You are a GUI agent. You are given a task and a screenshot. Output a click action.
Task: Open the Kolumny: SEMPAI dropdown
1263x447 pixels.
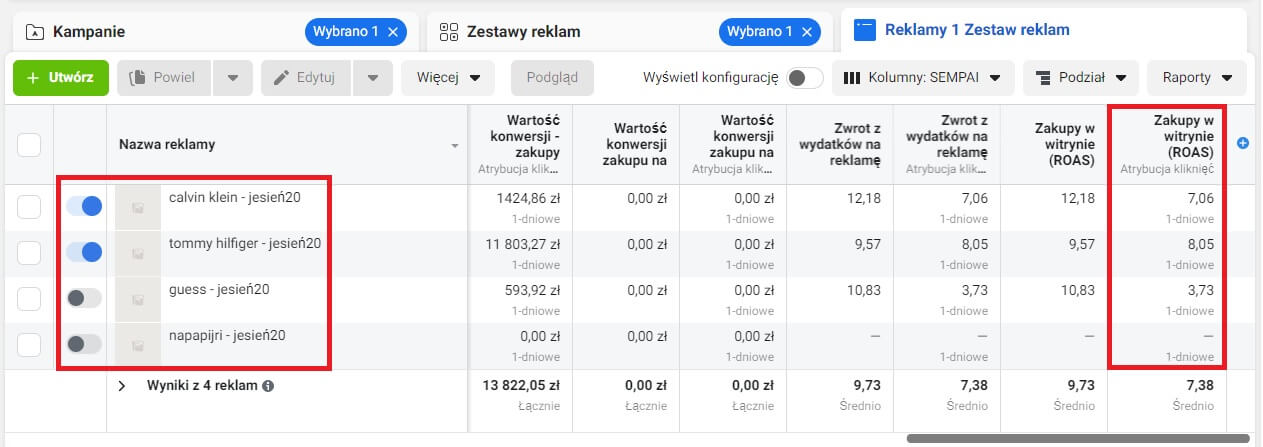pyautogui.click(x=923, y=77)
